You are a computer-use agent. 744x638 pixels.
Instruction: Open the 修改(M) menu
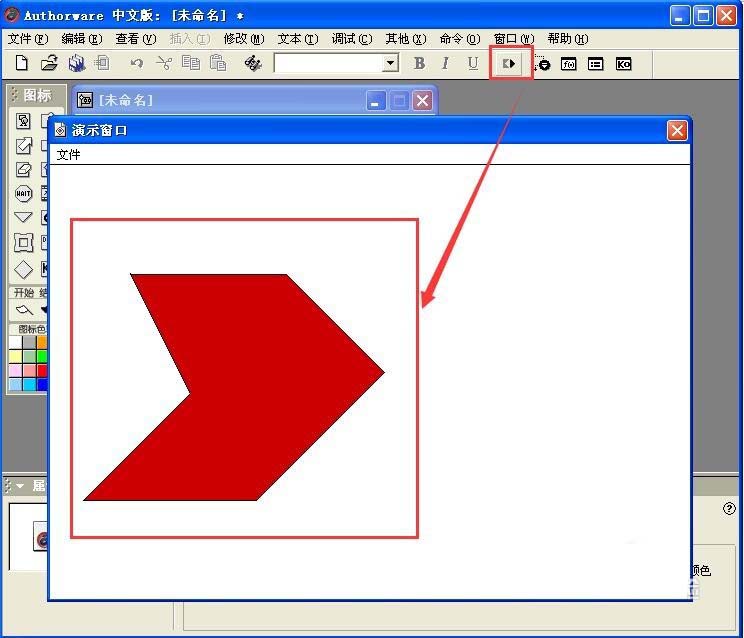(244, 38)
